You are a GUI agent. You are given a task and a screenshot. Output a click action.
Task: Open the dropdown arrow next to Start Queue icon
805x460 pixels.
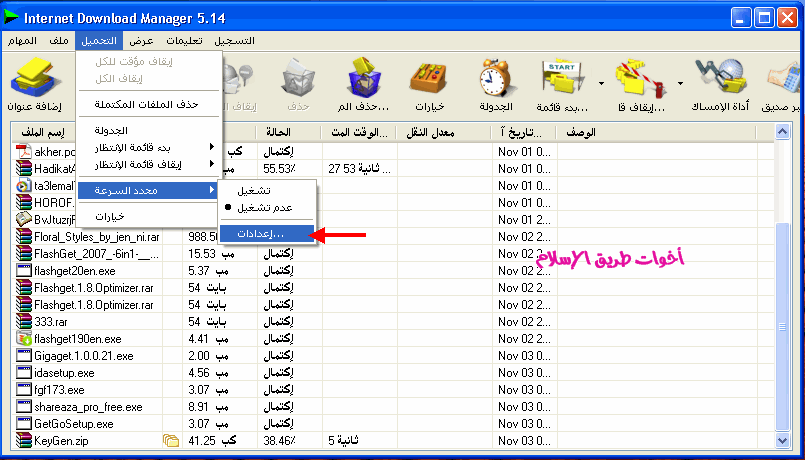[601, 83]
